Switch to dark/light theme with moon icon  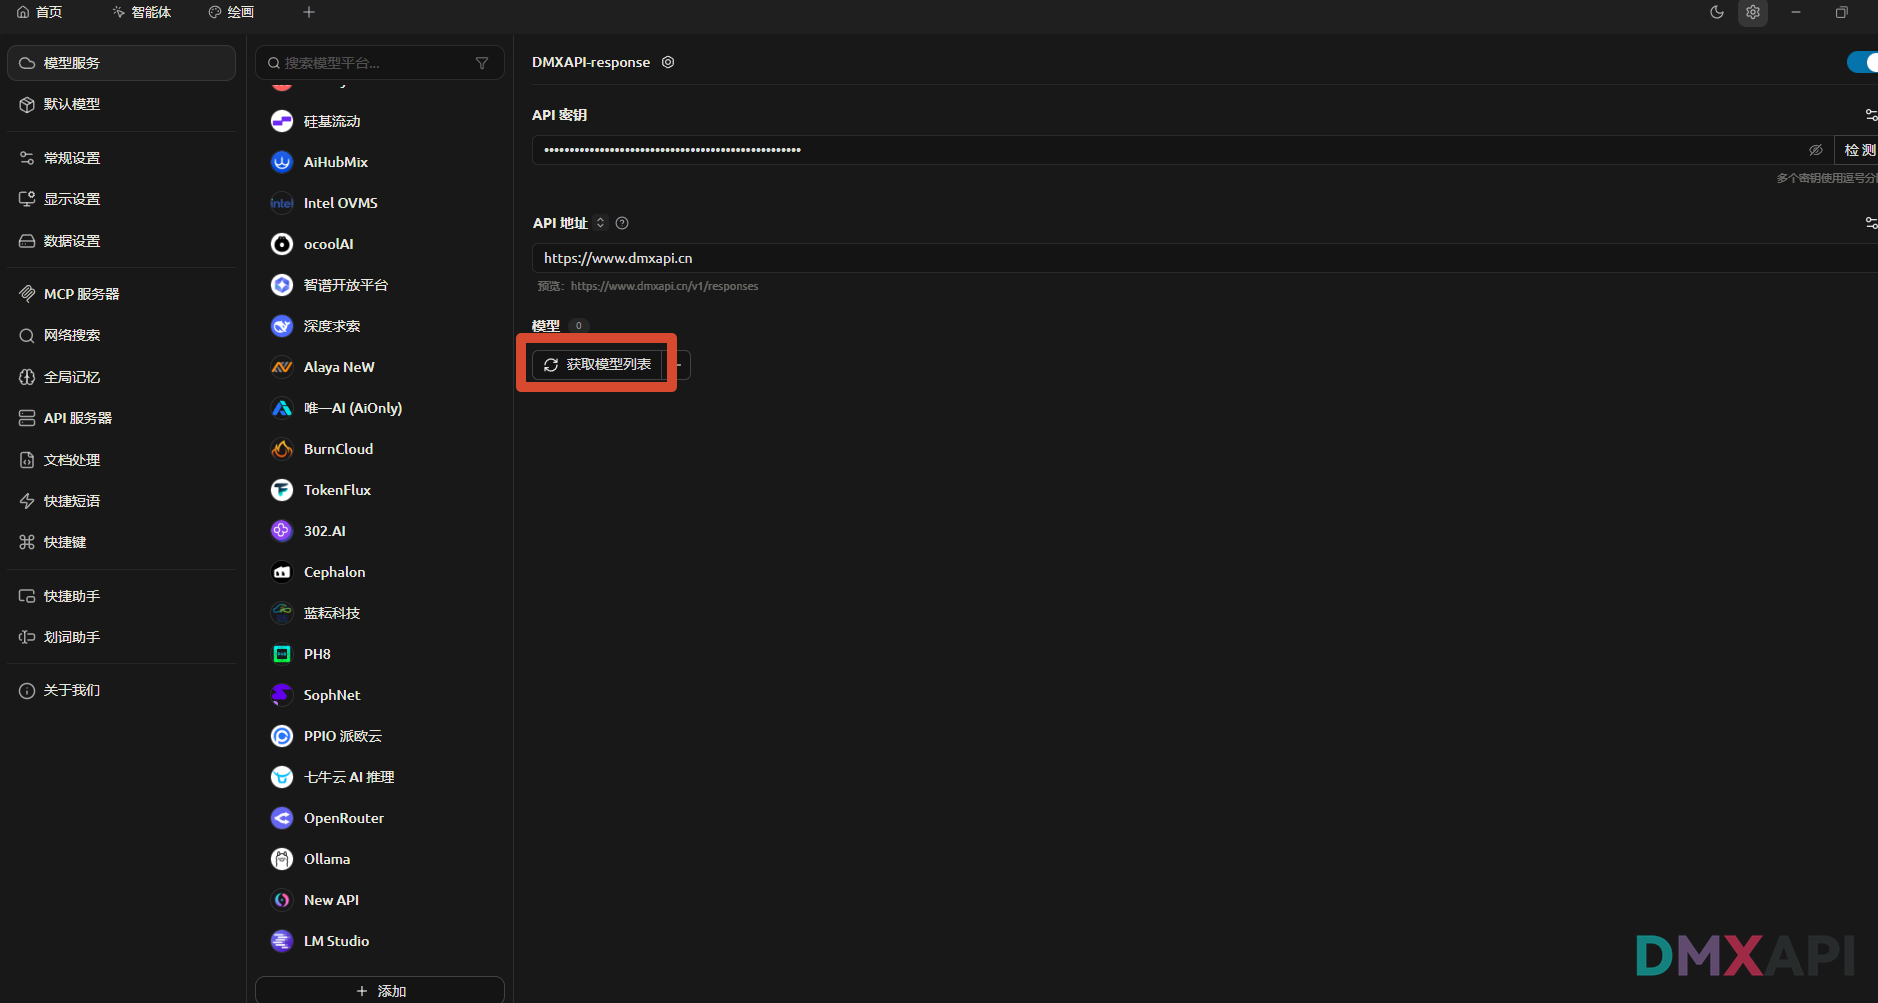point(1717,12)
